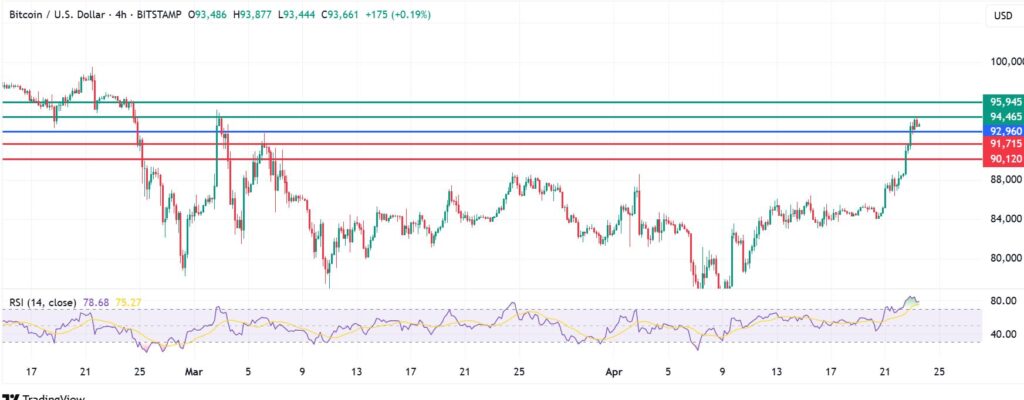Click the 90,120 red price label
The width and height of the screenshot is (1024, 400).
click(1004, 159)
